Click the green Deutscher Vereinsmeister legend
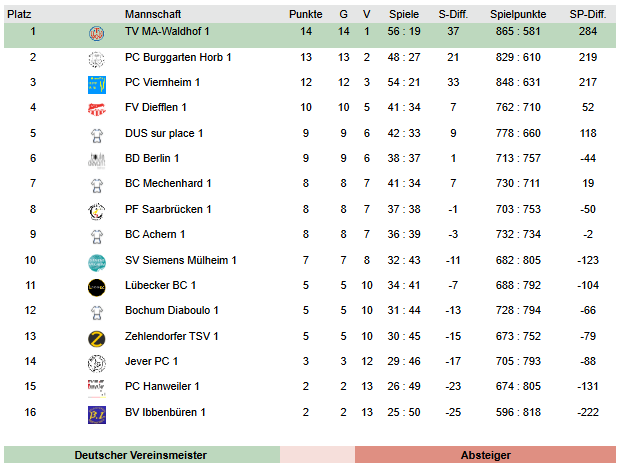627x474 pixels. click(141, 455)
